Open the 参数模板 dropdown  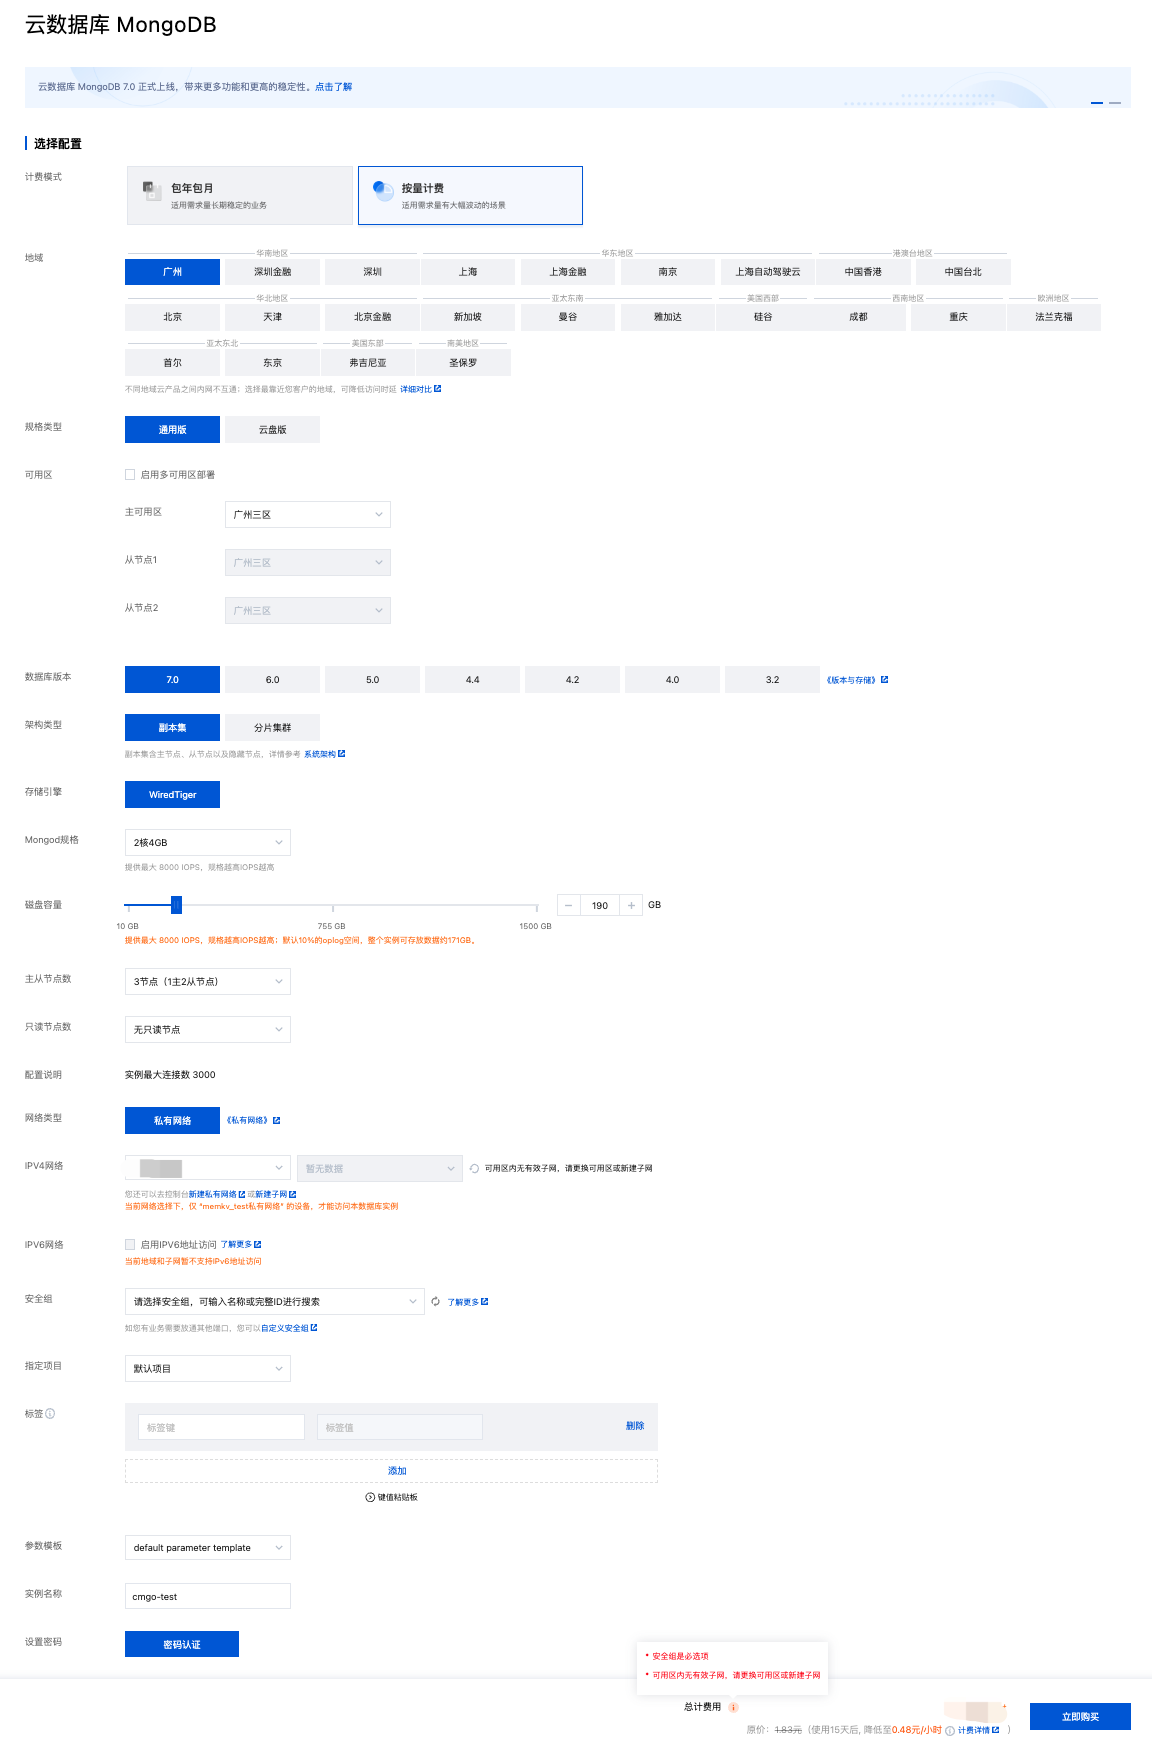pyautogui.click(x=208, y=1548)
